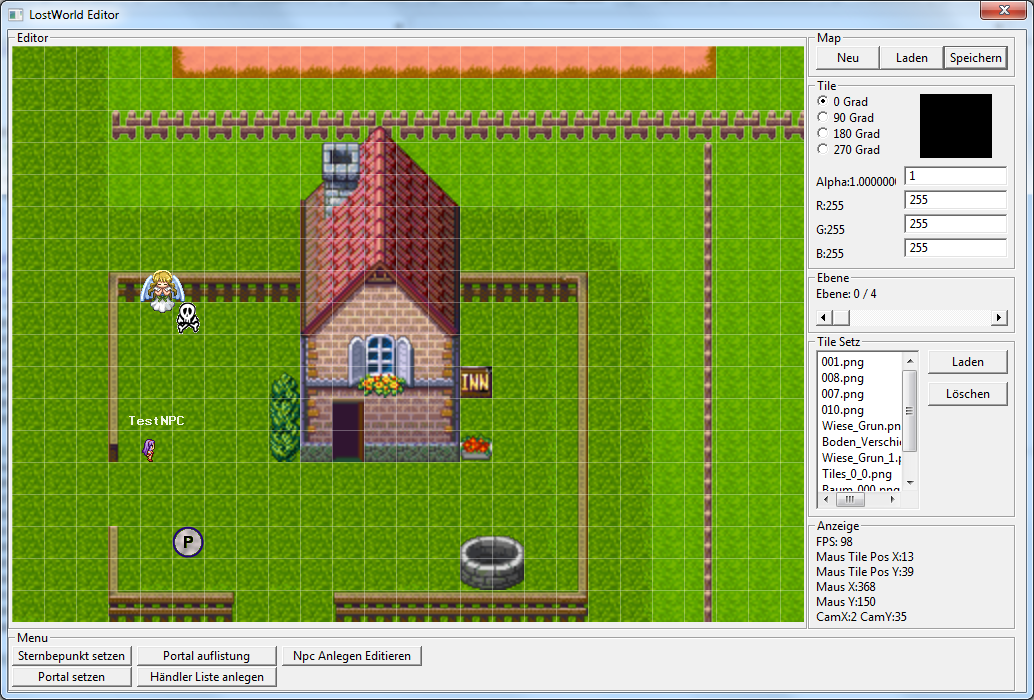
Task: Click the tile list scroll-down arrow
Action: pyautogui.click(x=910, y=483)
